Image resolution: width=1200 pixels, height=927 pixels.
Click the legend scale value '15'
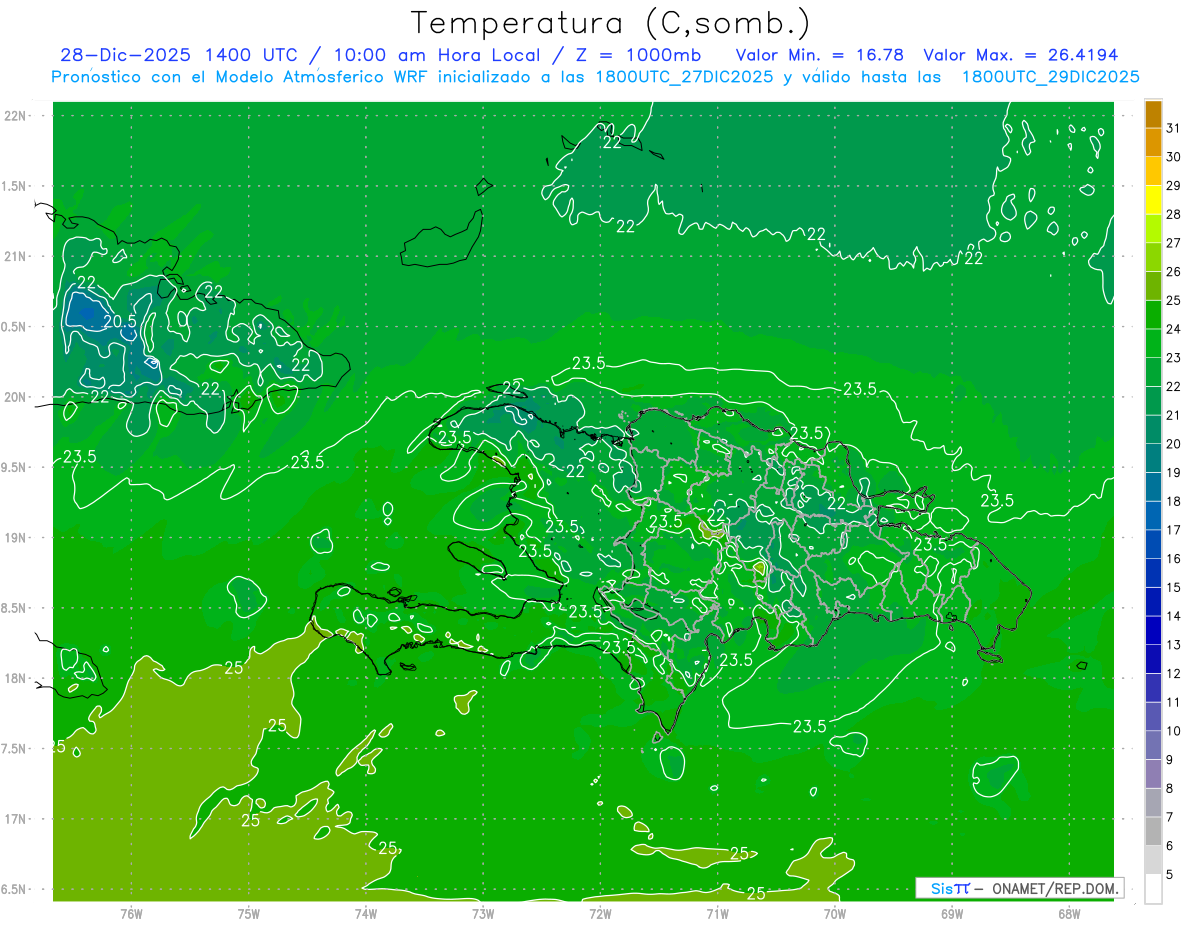pos(1173,588)
